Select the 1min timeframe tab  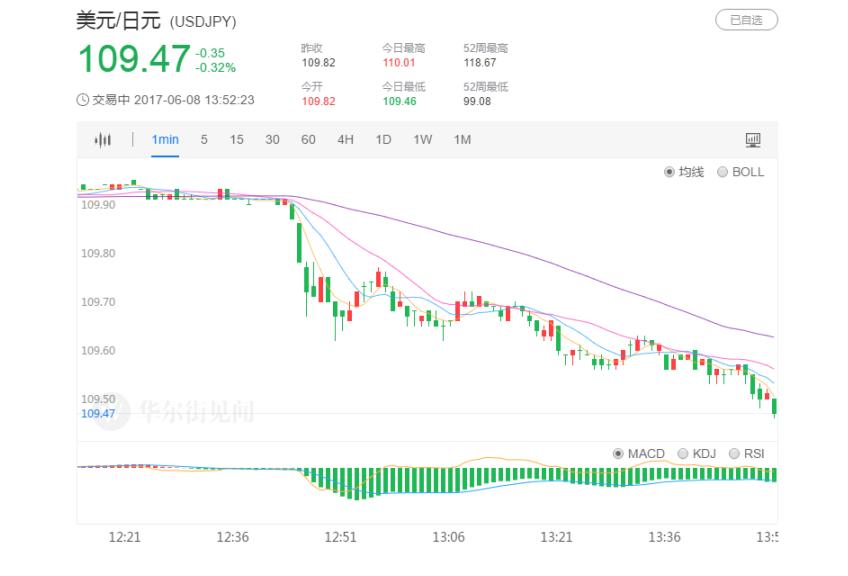tap(165, 140)
